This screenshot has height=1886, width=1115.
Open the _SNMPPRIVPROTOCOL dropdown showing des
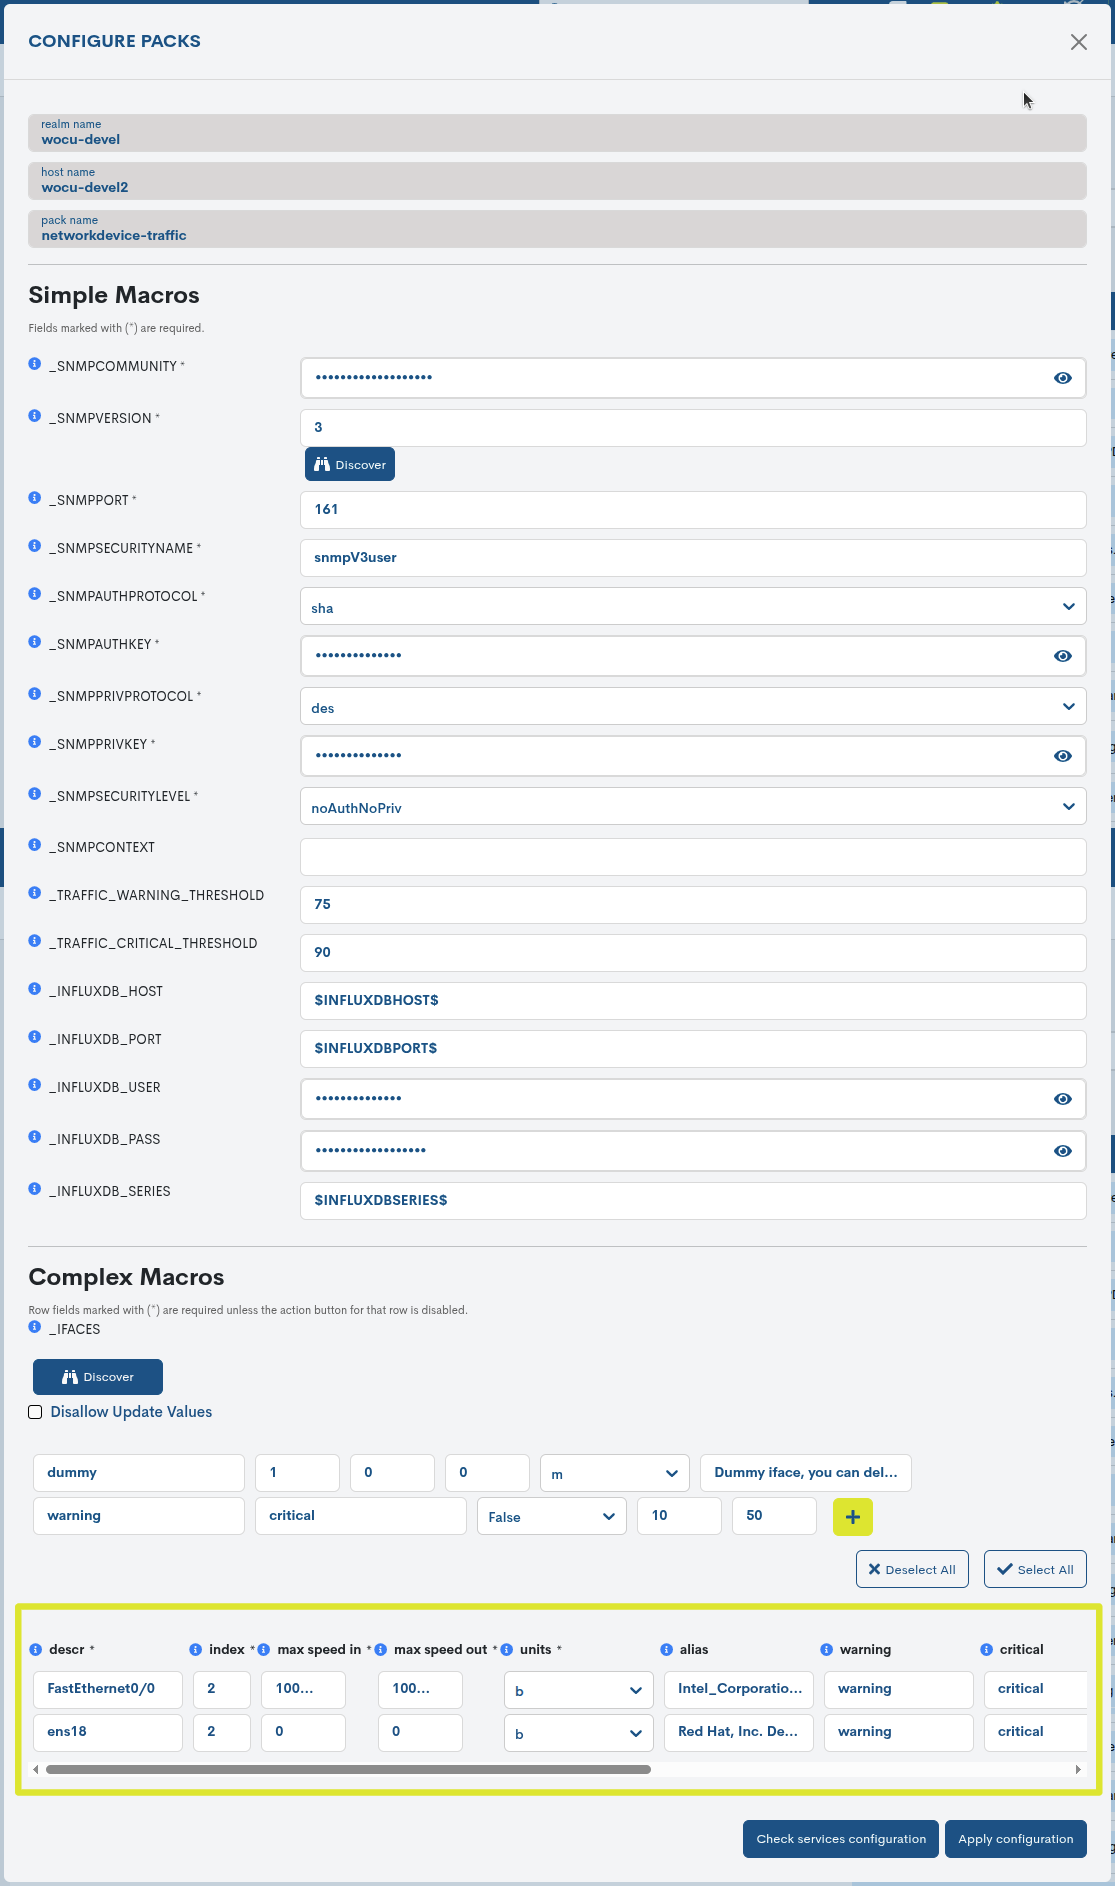tap(693, 706)
